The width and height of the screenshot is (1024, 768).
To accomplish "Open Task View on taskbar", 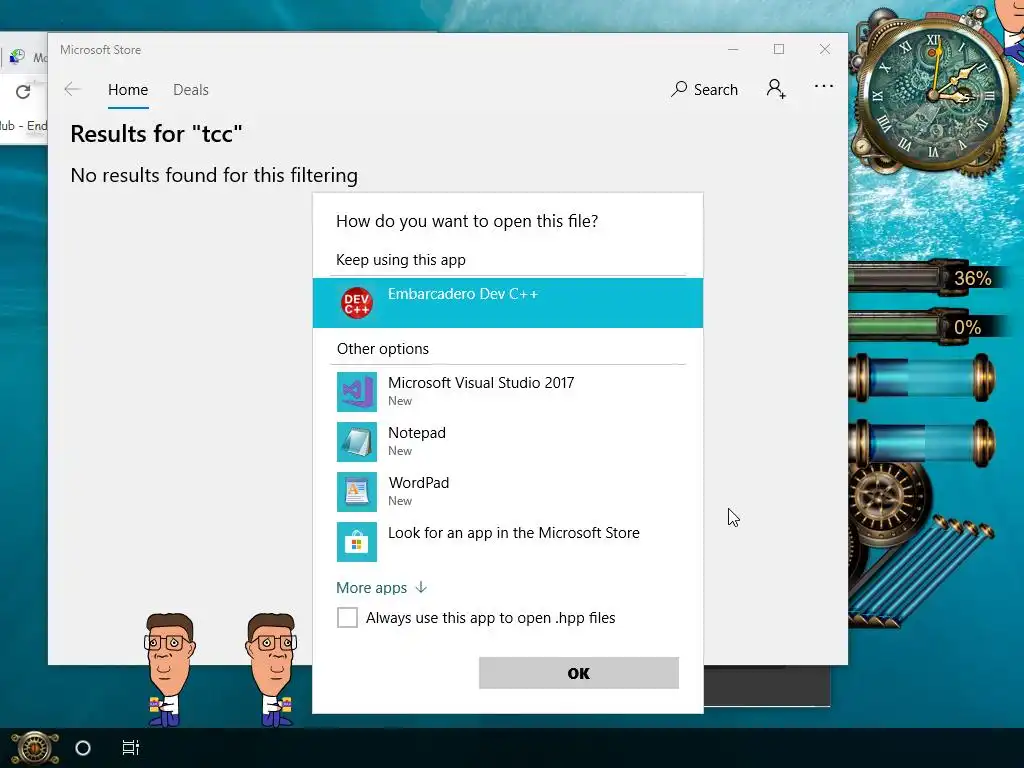I will coord(131,748).
